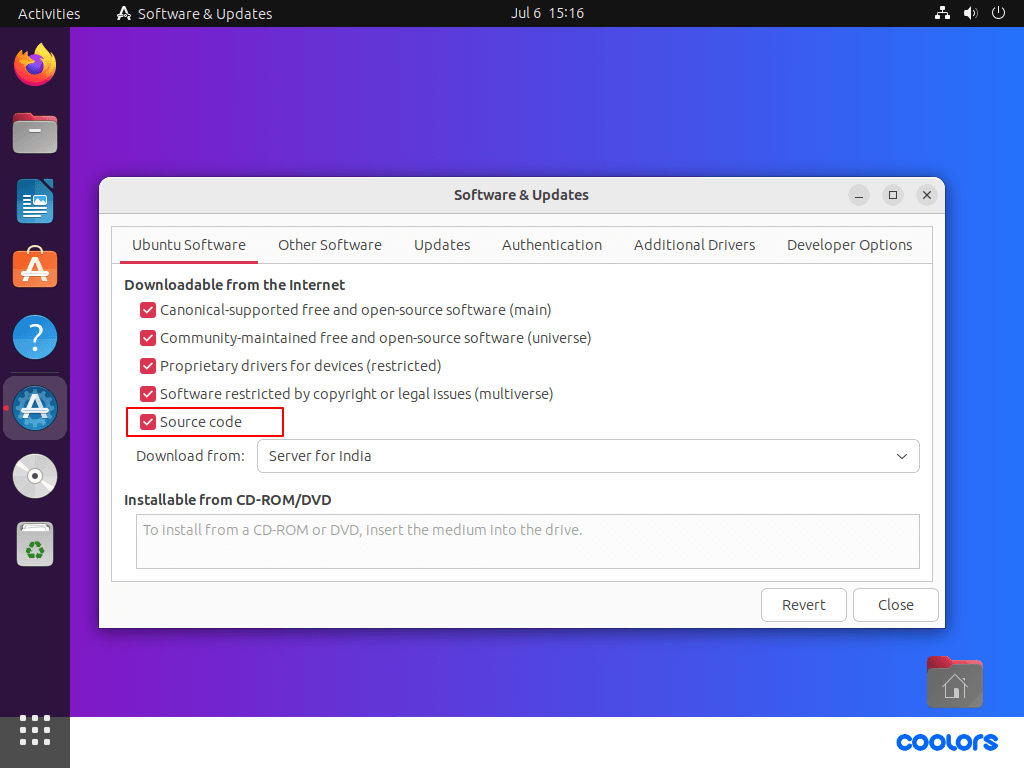The image size is (1024, 768).
Task: Open Developer Options tab
Action: [849, 245]
